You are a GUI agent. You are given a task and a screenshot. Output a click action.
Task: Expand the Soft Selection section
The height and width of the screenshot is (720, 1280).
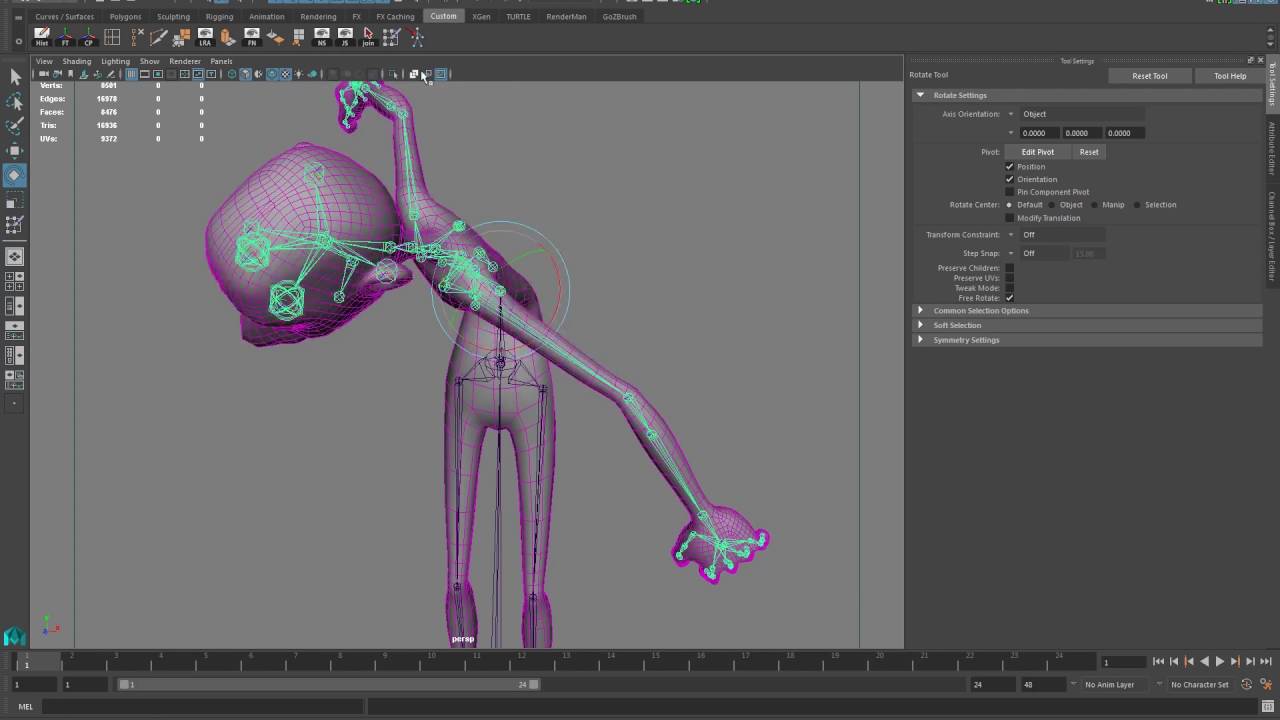click(957, 325)
